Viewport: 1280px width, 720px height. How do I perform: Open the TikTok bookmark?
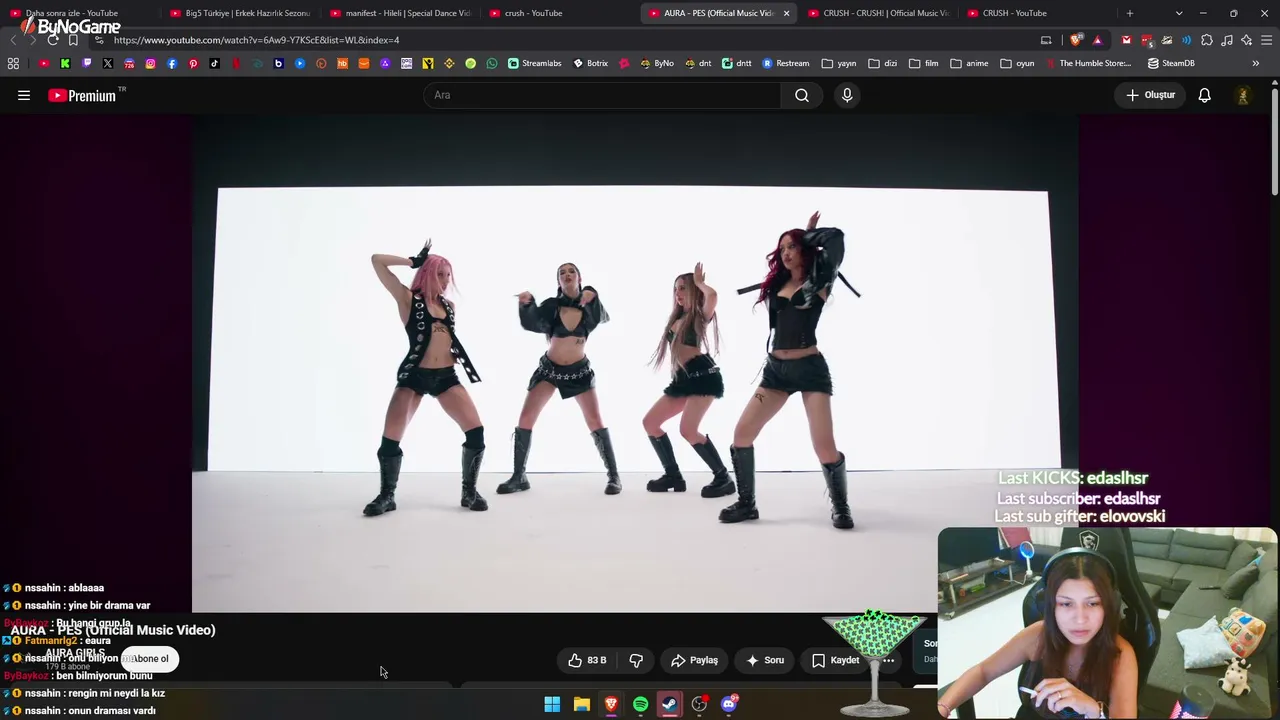coord(215,63)
